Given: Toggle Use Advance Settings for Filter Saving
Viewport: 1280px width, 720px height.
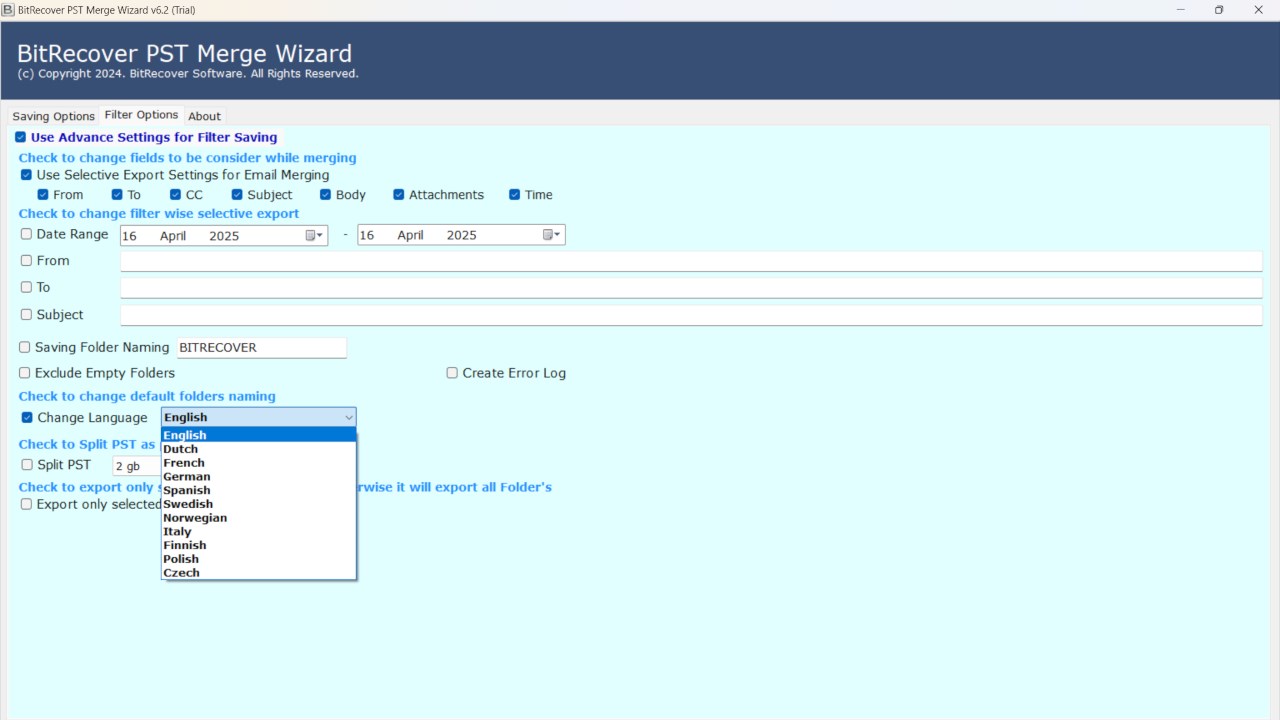Looking at the screenshot, I should click(20, 137).
